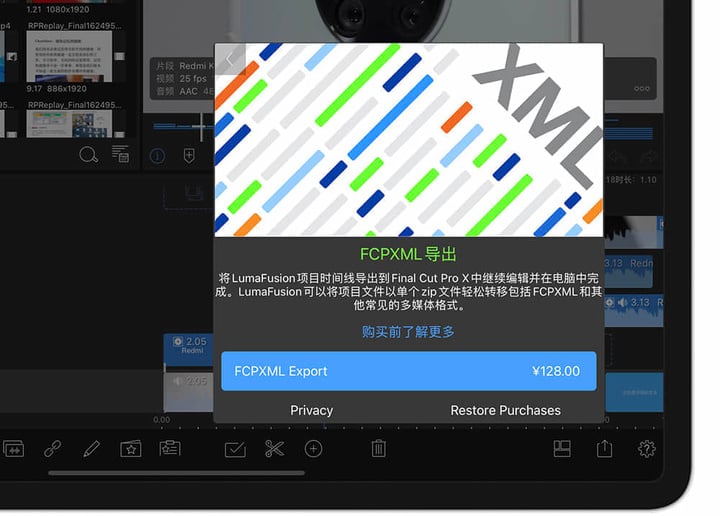Image resolution: width=720 pixels, height=516 pixels.
Task: Split the clip with the scissors icon
Action: (275, 449)
